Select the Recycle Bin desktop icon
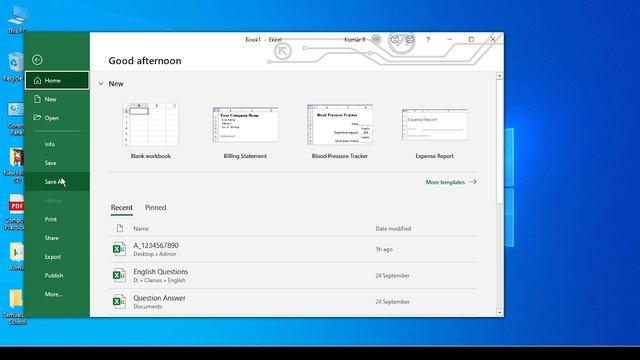640x360 pixels. [x=15, y=67]
